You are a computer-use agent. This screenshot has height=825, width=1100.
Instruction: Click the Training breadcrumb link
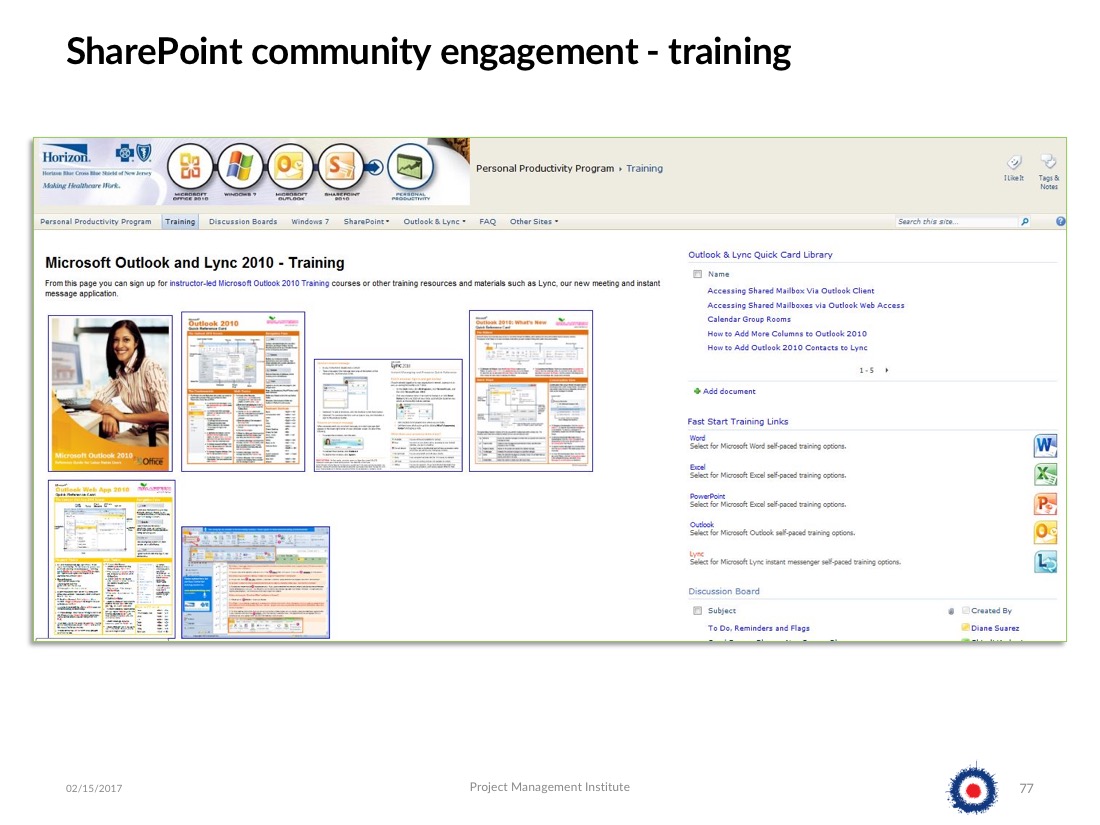[x=644, y=168]
